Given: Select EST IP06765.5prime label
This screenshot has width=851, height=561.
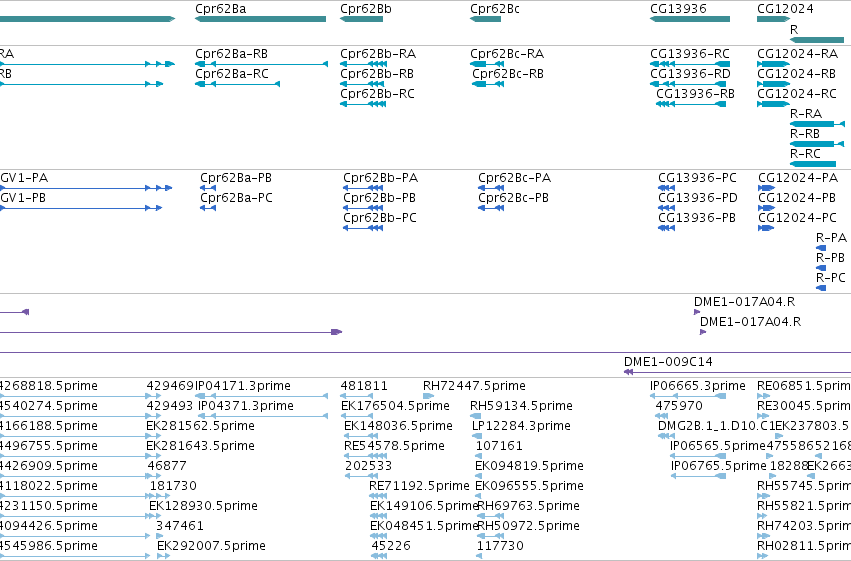Looking at the screenshot, I should point(719,466).
